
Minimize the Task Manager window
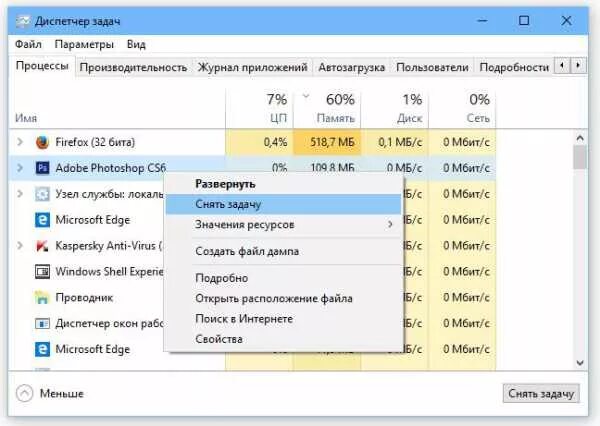tap(483, 21)
